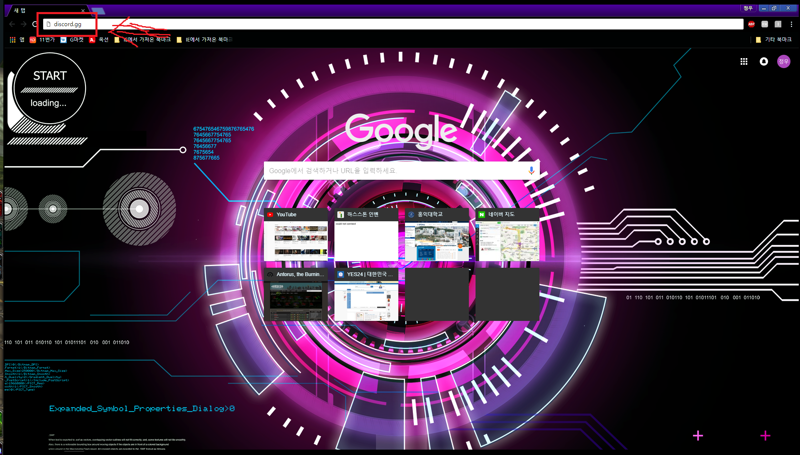This screenshot has height=455, width=800.
Task: Close the current browser tab
Action: pyautogui.click(x=83, y=11)
